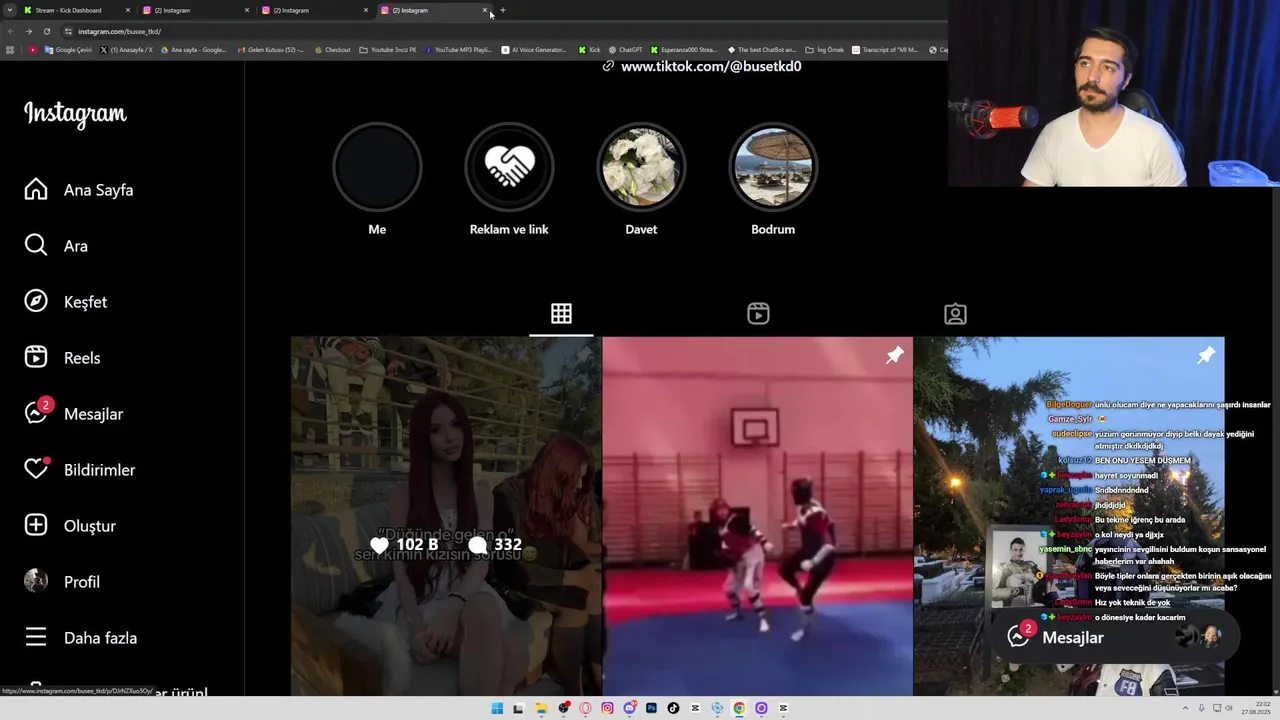Open Instagram app from taskbar

coord(607,708)
